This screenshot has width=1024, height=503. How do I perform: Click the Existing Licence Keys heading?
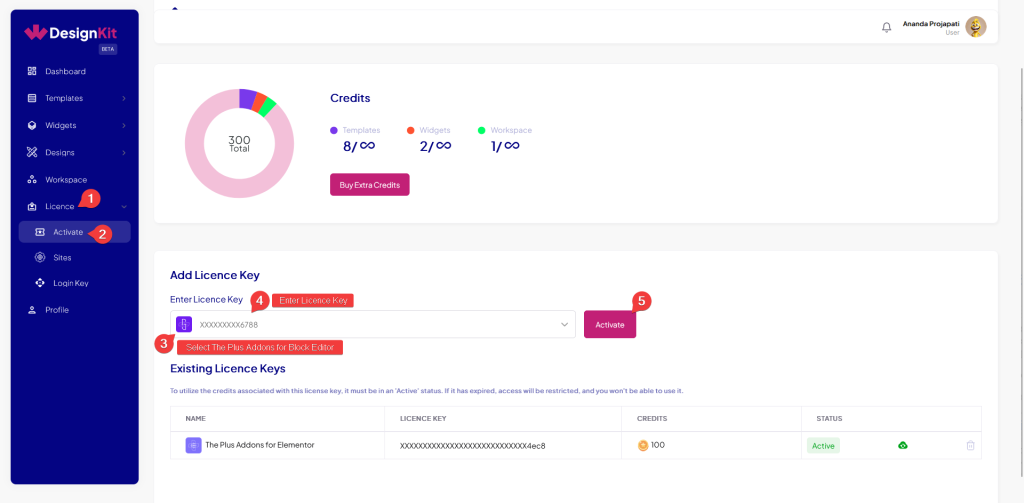(x=228, y=368)
